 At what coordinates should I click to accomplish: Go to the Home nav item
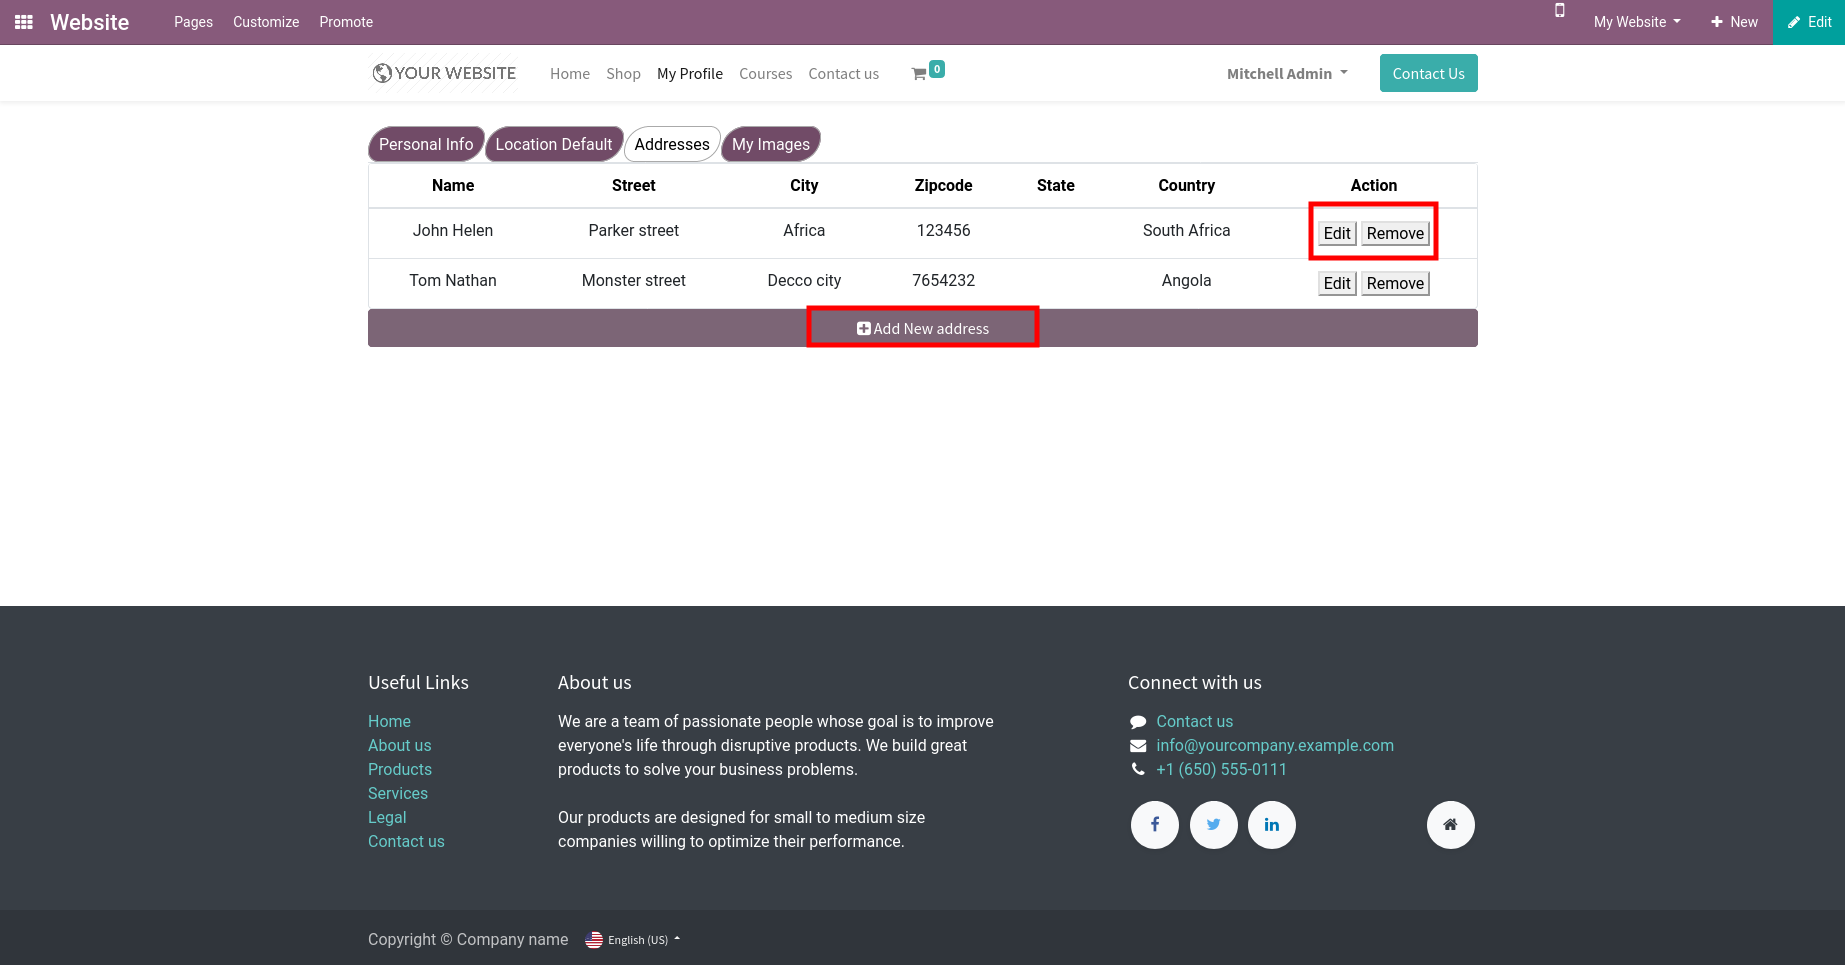pos(570,74)
